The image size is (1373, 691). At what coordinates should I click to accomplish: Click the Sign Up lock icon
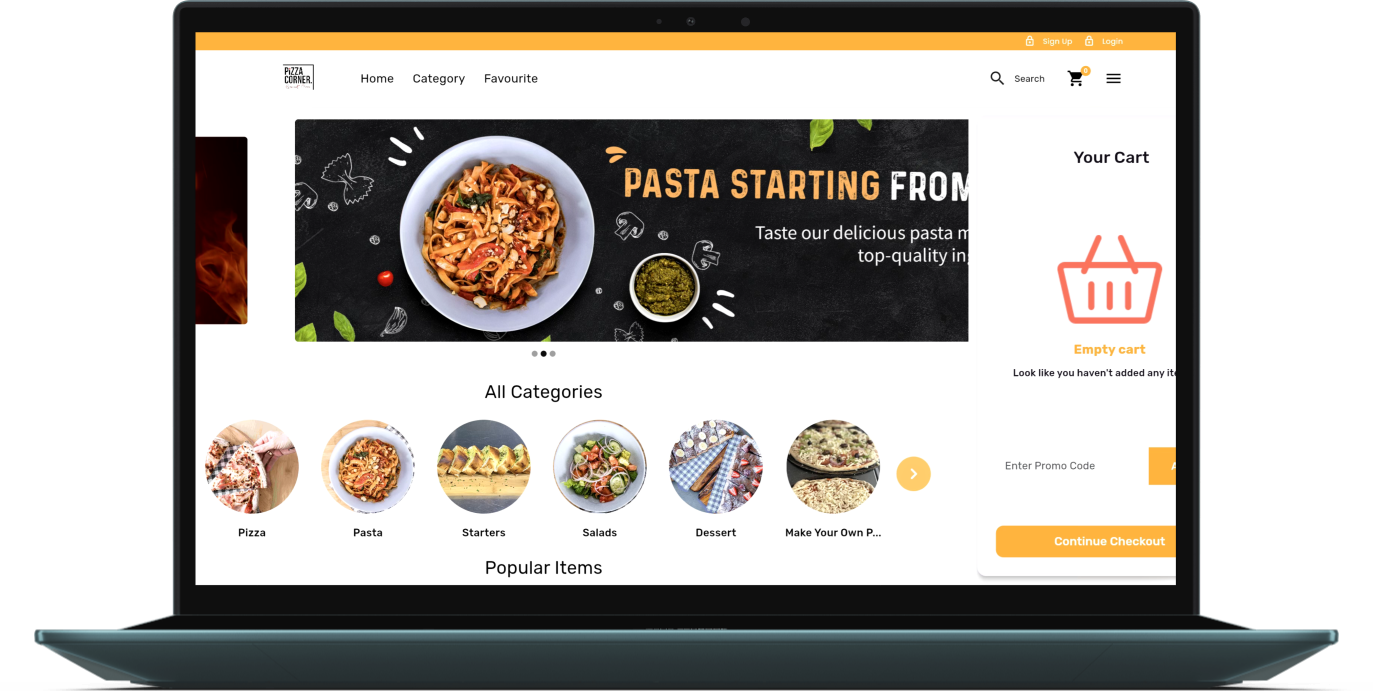pyautogui.click(x=1030, y=41)
